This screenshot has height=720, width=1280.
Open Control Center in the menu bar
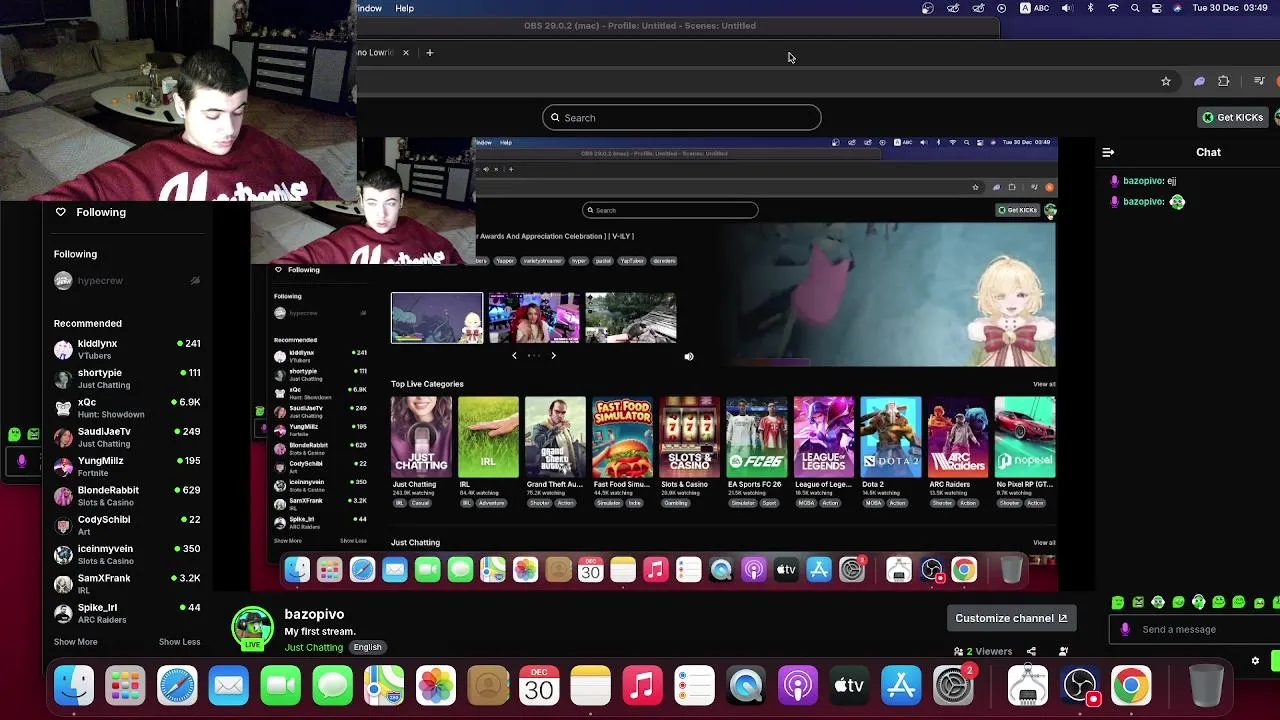pyautogui.click(x=1156, y=8)
